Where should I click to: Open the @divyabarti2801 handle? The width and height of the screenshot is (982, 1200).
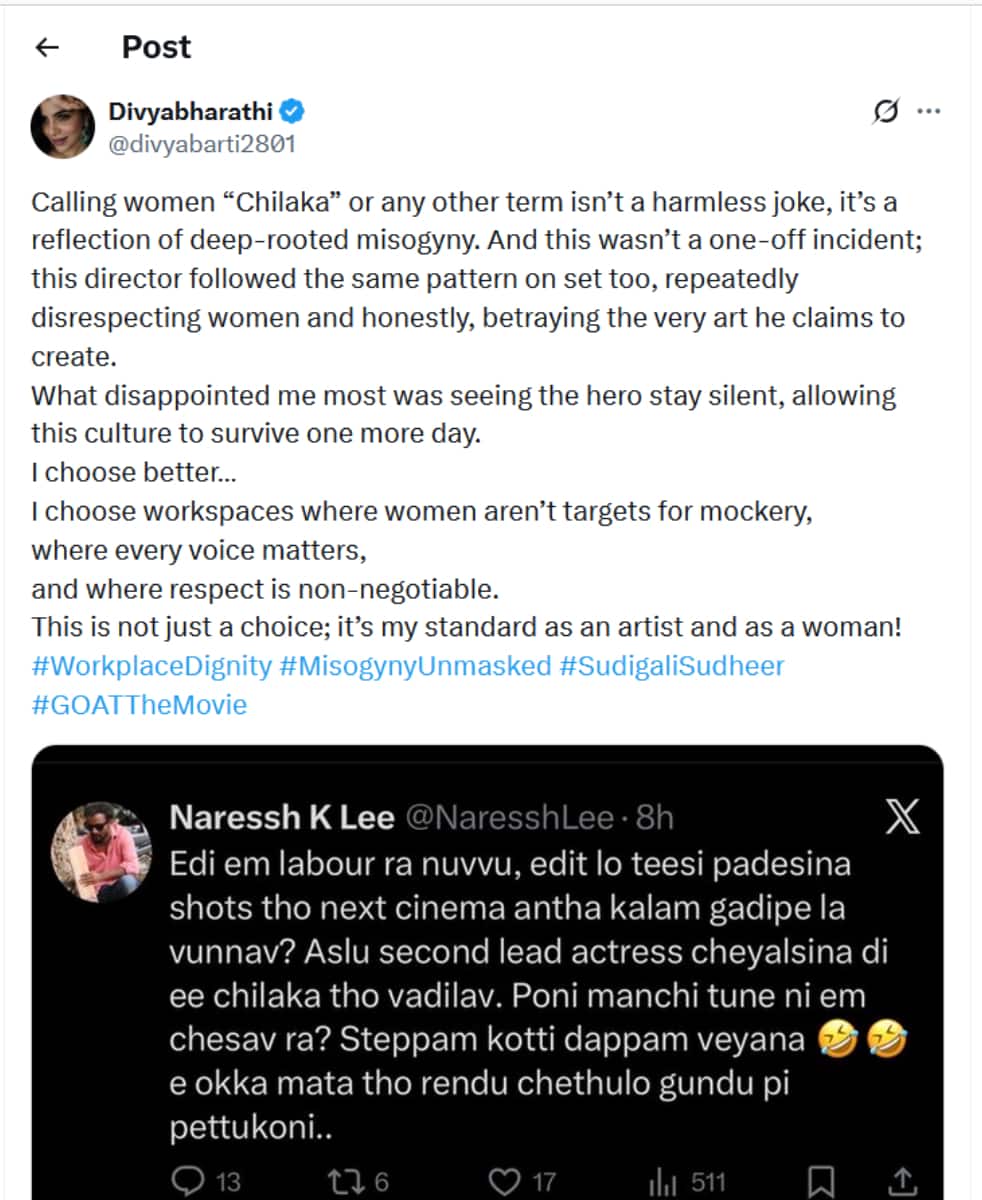[x=202, y=143]
